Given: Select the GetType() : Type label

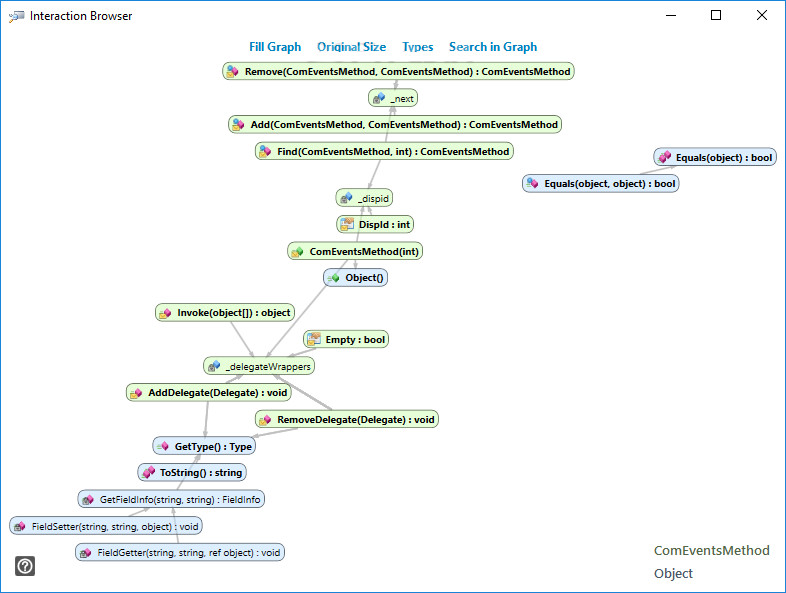Looking at the screenshot, I should (x=213, y=447).
